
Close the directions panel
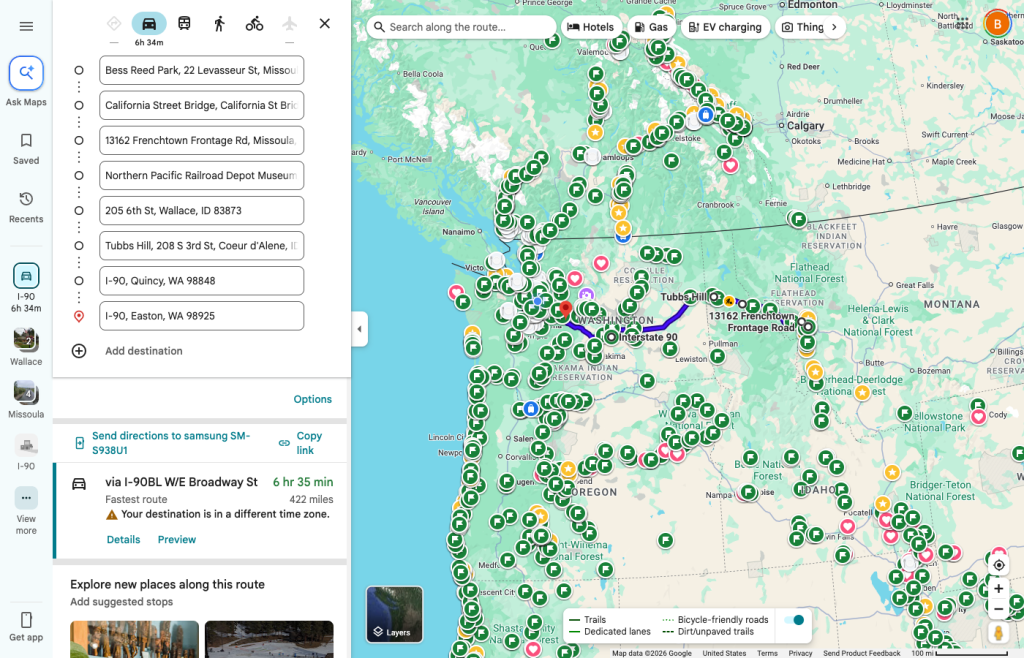pyautogui.click(x=325, y=24)
